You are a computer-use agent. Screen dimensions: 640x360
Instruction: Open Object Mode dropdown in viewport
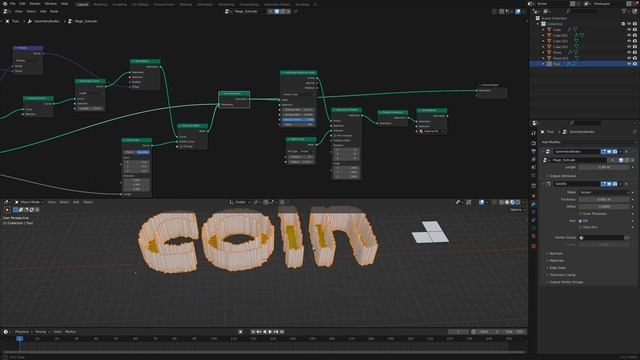(x=29, y=202)
